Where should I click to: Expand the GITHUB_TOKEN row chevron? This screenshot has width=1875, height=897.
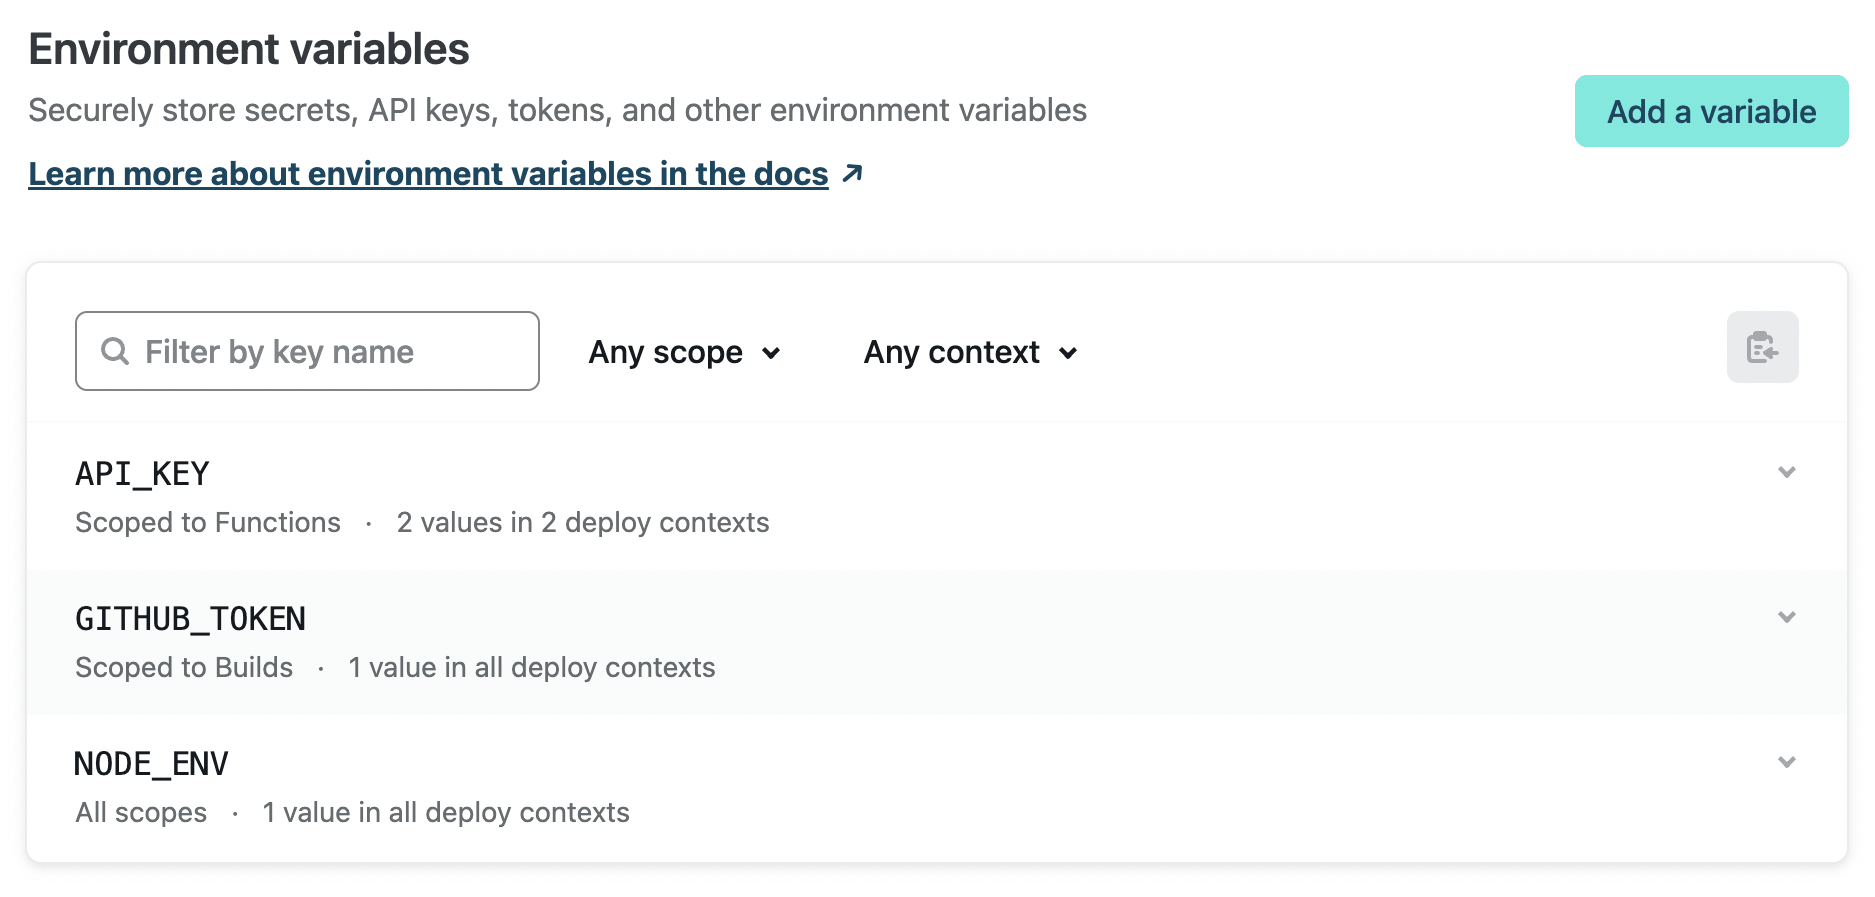click(x=1786, y=617)
